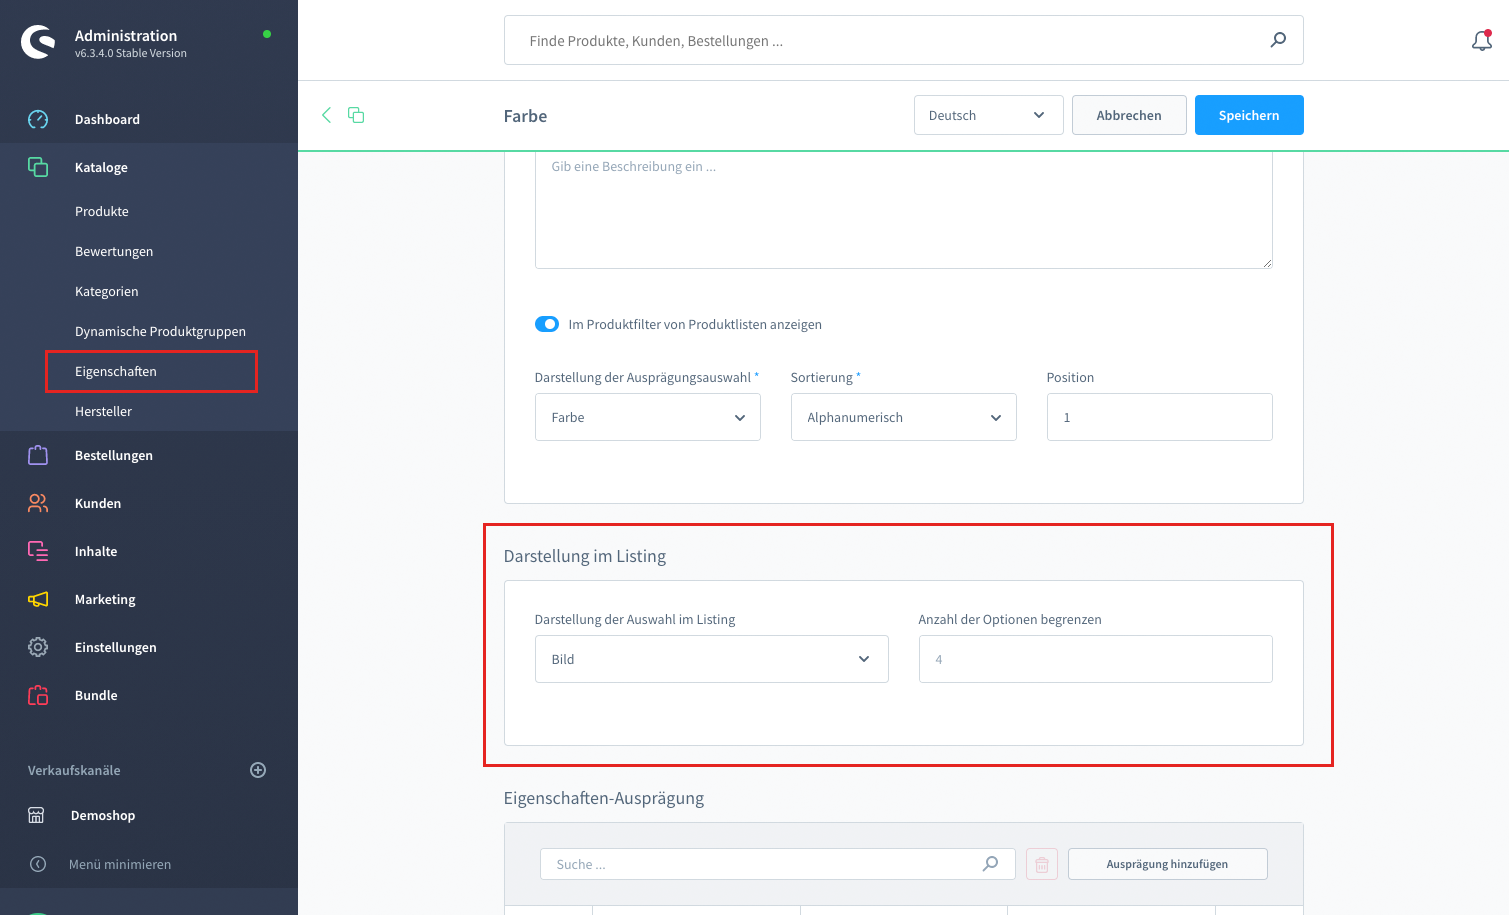
Task: Click the Darstellung im Listing heading
Action: (x=585, y=556)
